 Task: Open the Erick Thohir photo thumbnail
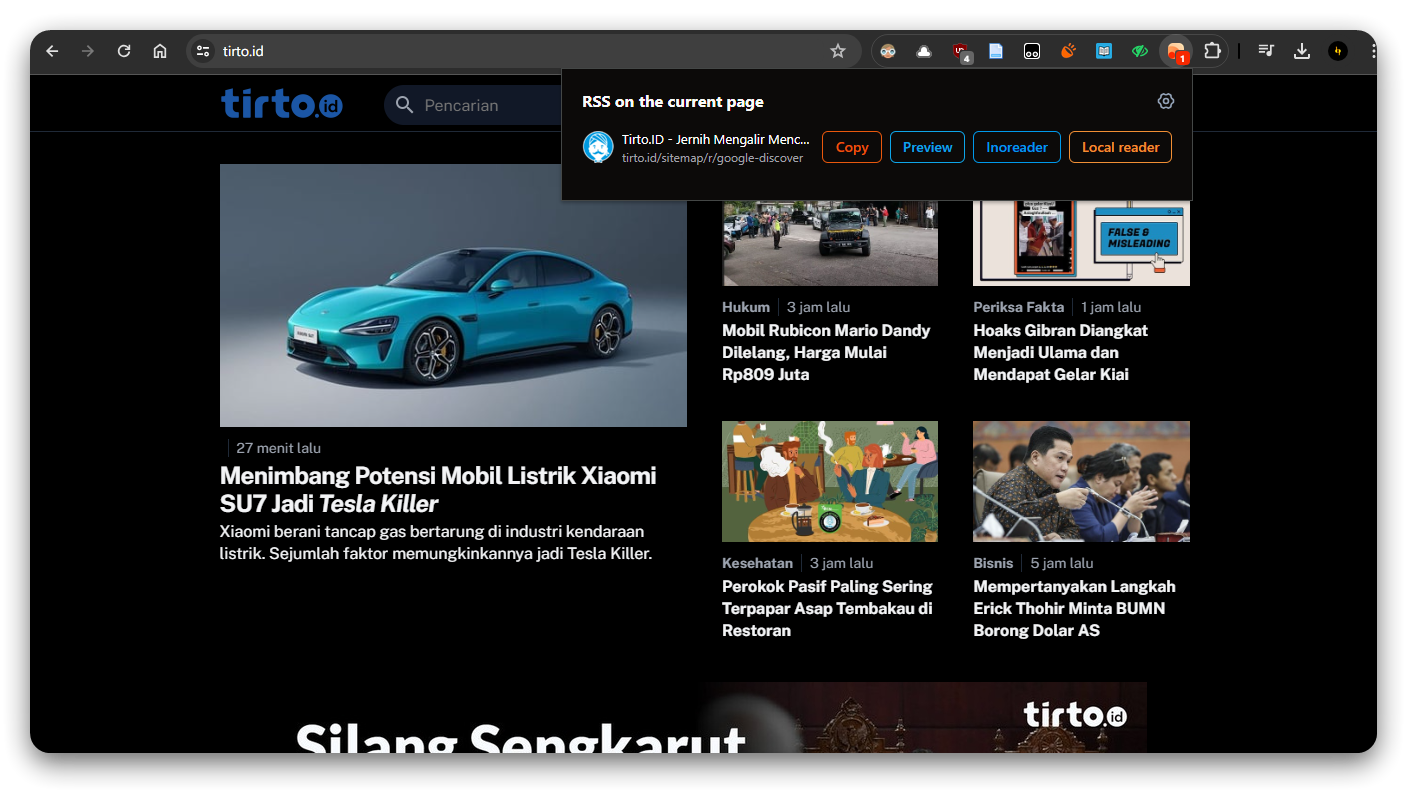click(1081, 481)
